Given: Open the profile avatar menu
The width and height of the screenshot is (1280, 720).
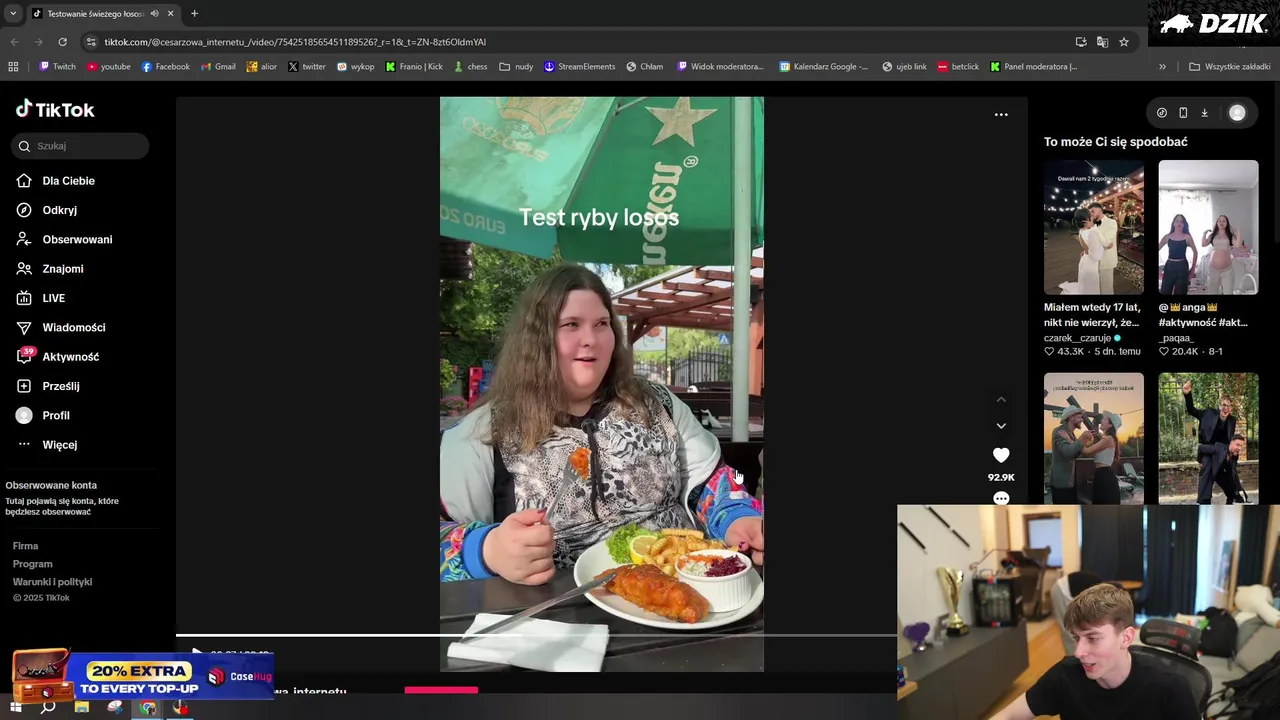Looking at the screenshot, I should tap(1237, 113).
